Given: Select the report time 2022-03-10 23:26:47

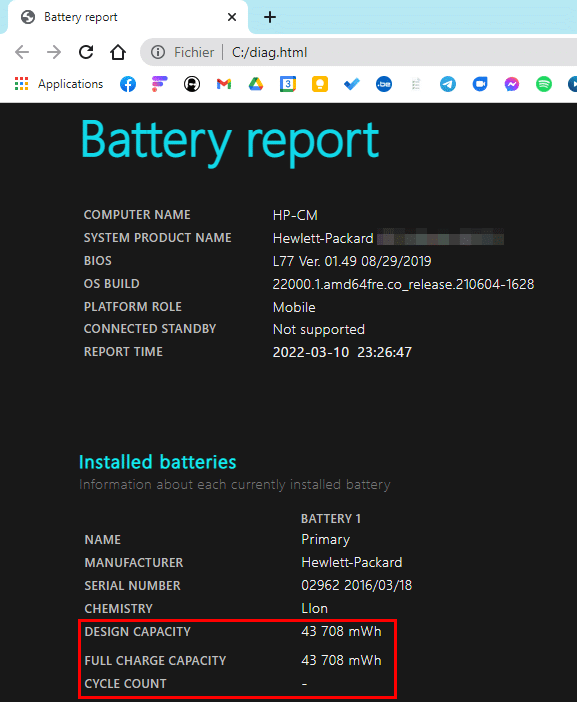Looking at the screenshot, I should pyautogui.click(x=342, y=352).
